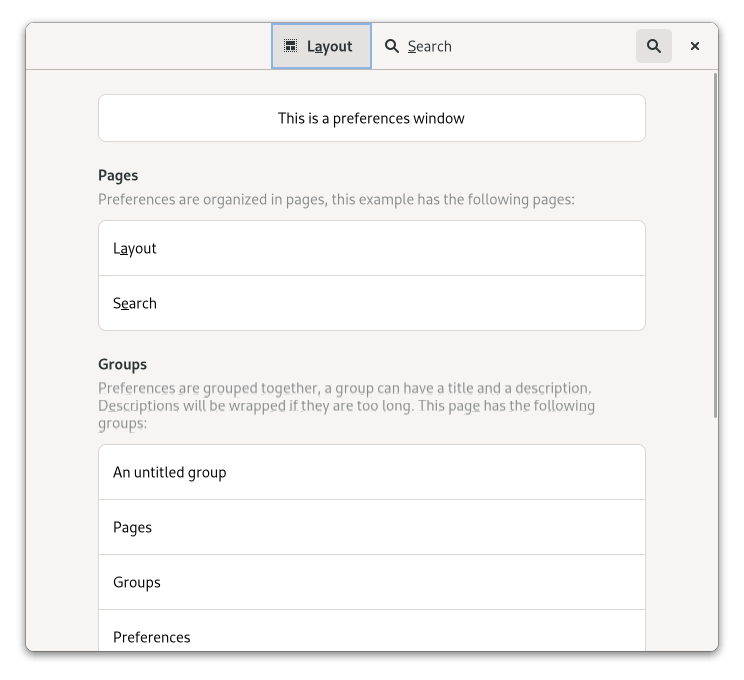Select the Layout row under Pages
Image resolution: width=744 pixels, height=680 pixels.
tap(371, 248)
